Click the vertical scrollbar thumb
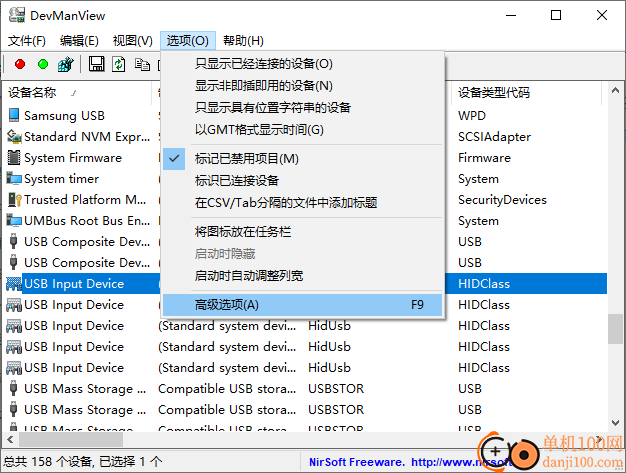Screen dimensions: 626x473 [615, 329]
